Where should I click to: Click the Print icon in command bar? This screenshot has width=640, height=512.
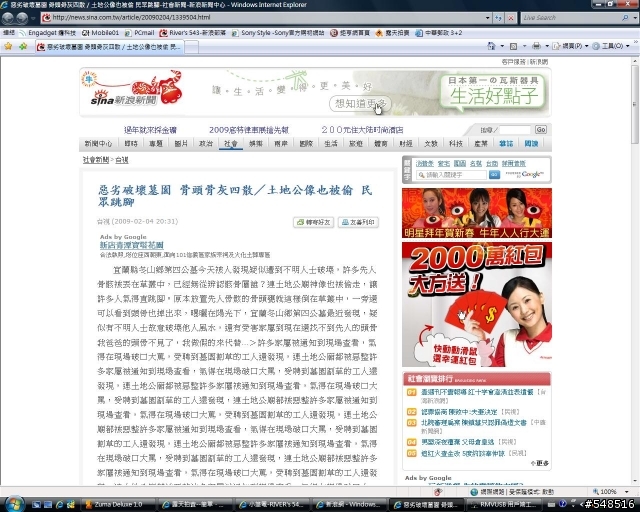coord(536,46)
